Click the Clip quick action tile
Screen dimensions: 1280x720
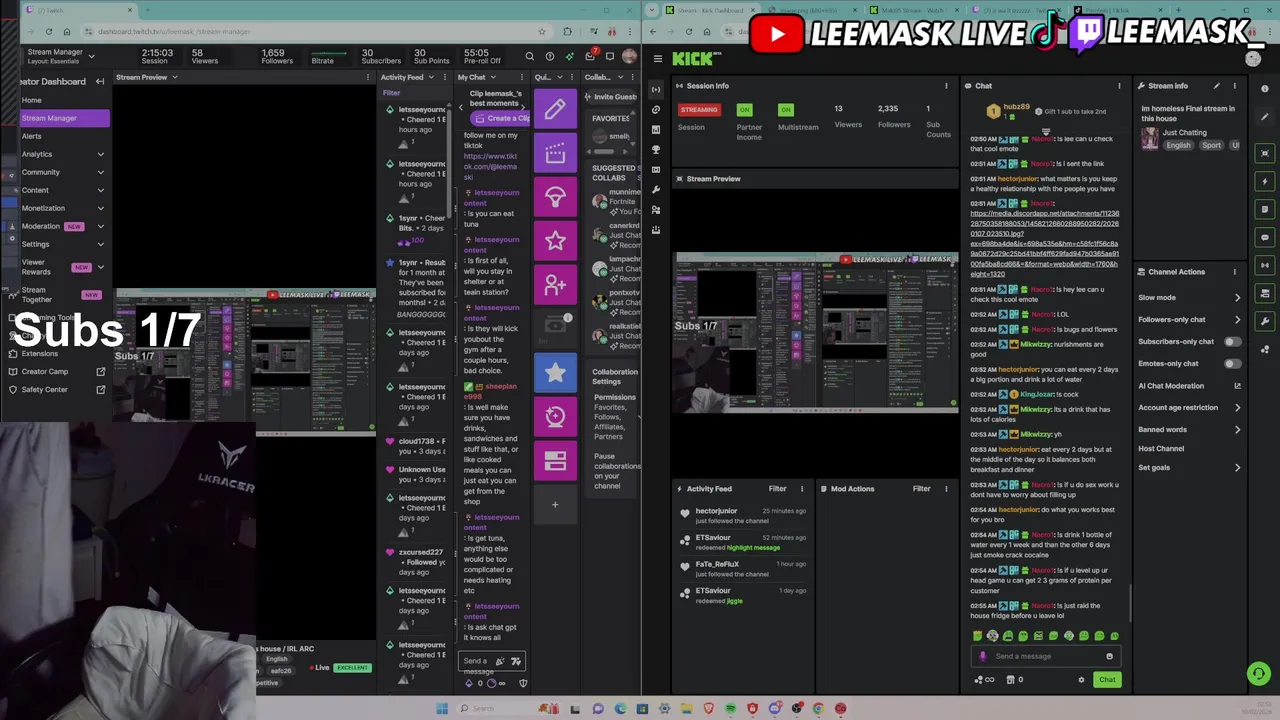pyautogui.click(x=555, y=154)
